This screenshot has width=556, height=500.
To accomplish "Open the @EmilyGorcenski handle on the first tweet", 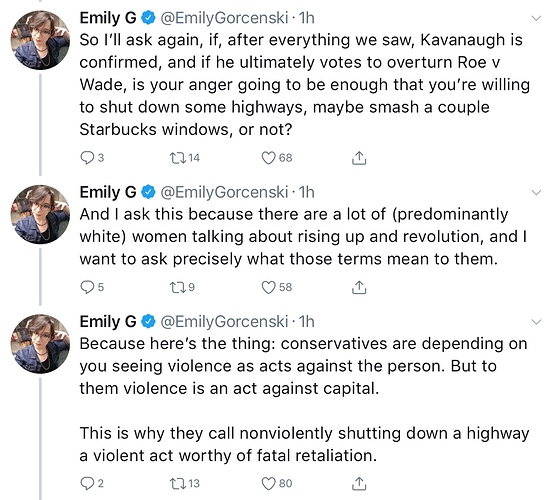I will click(224, 18).
